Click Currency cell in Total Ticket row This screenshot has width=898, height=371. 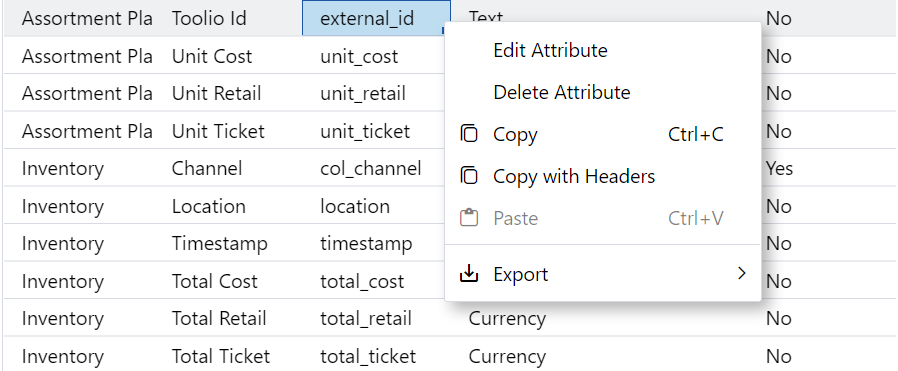pyautogui.click(x=507, y=356)
